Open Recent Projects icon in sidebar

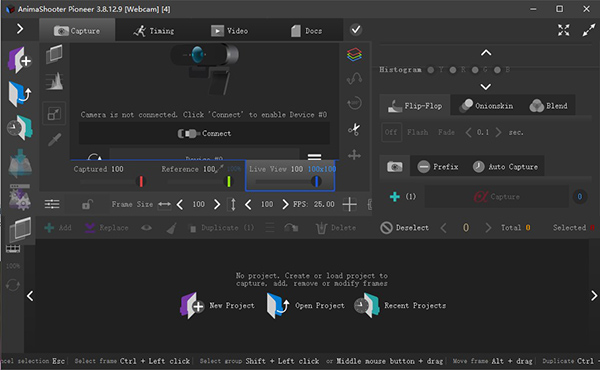pyautogui.click(x=20, y=128)
